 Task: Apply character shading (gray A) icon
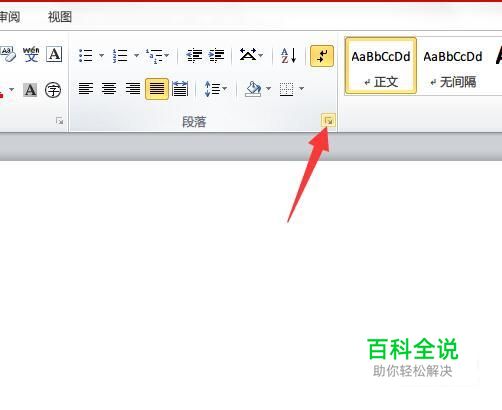[30, 90]
